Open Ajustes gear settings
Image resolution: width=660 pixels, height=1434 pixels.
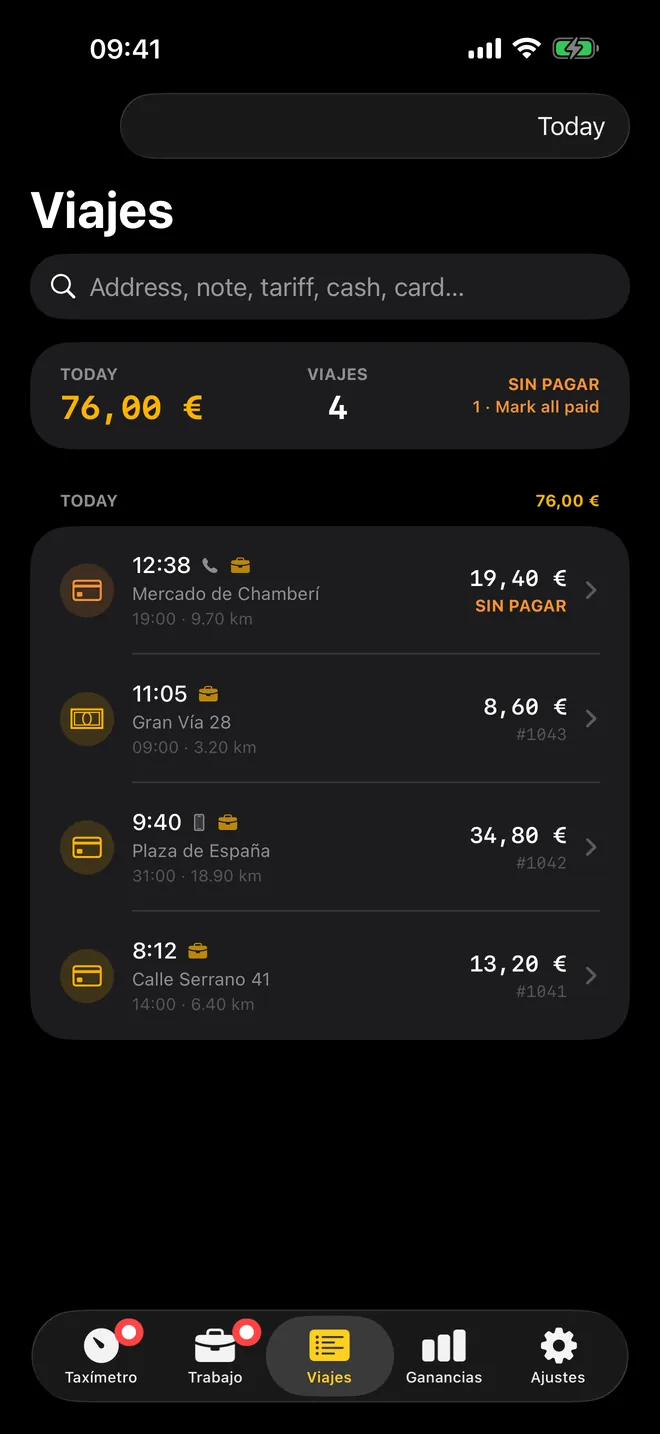click(558, 1356)
